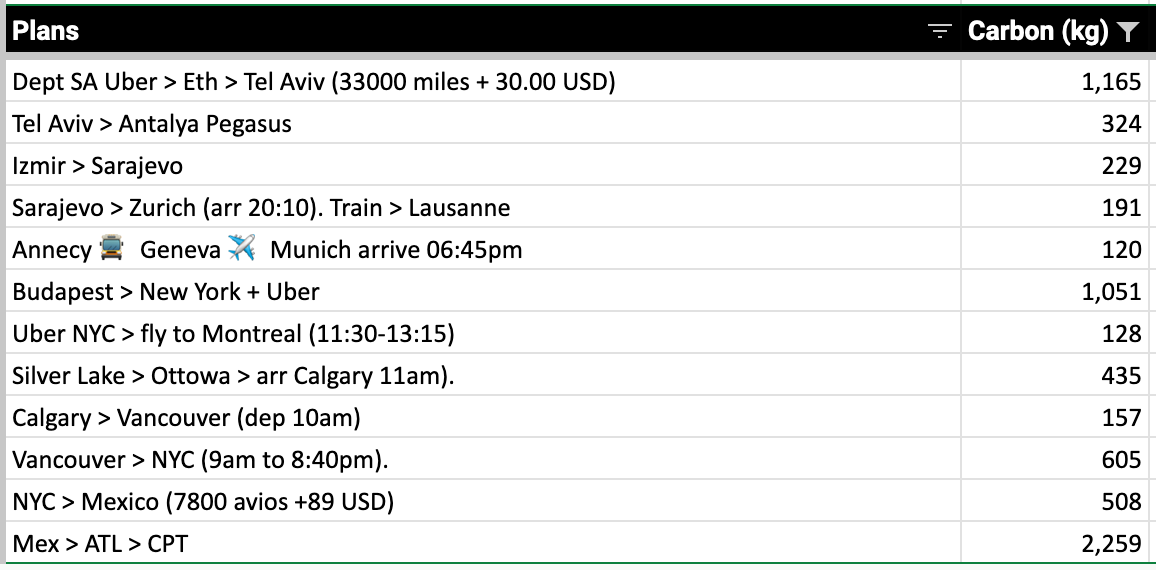Open the Plans column filter dropdown icon
This screenshot has height=570, width=1156.
click(939, 32)
